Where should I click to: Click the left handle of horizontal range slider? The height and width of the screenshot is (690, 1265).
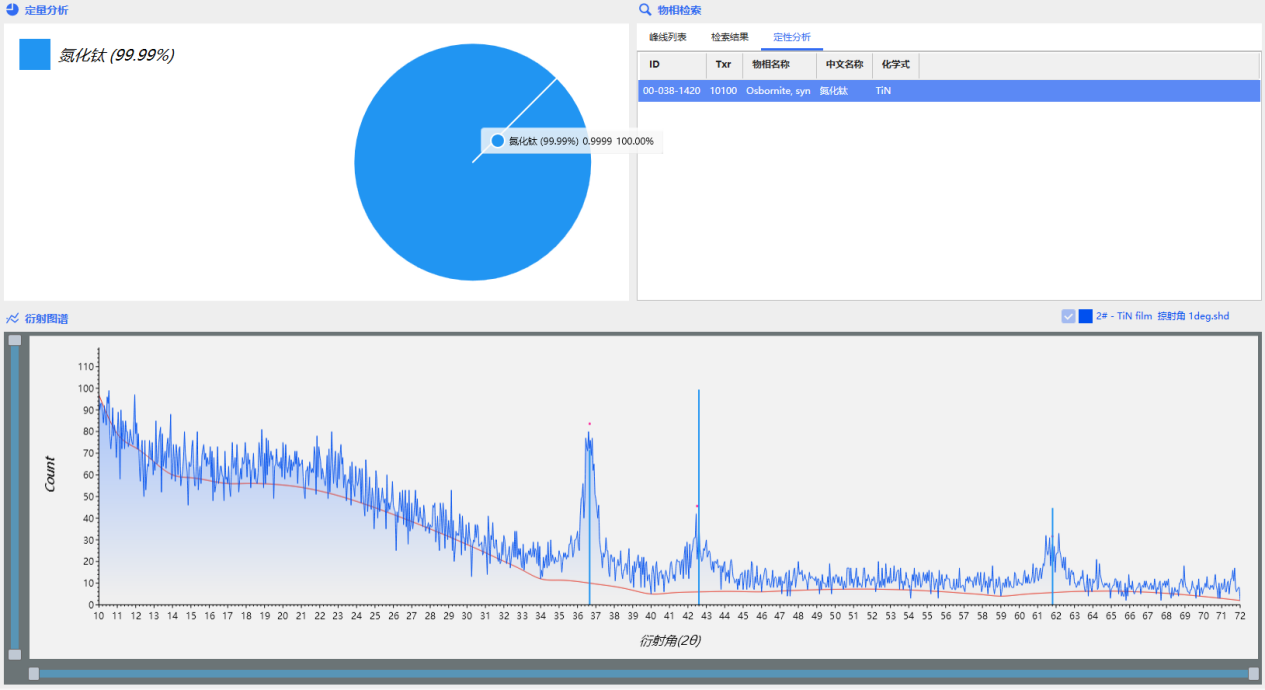(x=34, y=674)
